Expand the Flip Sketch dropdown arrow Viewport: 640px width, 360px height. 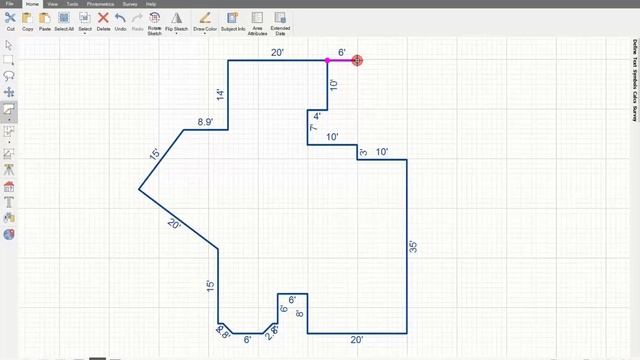tap(176, 33)
